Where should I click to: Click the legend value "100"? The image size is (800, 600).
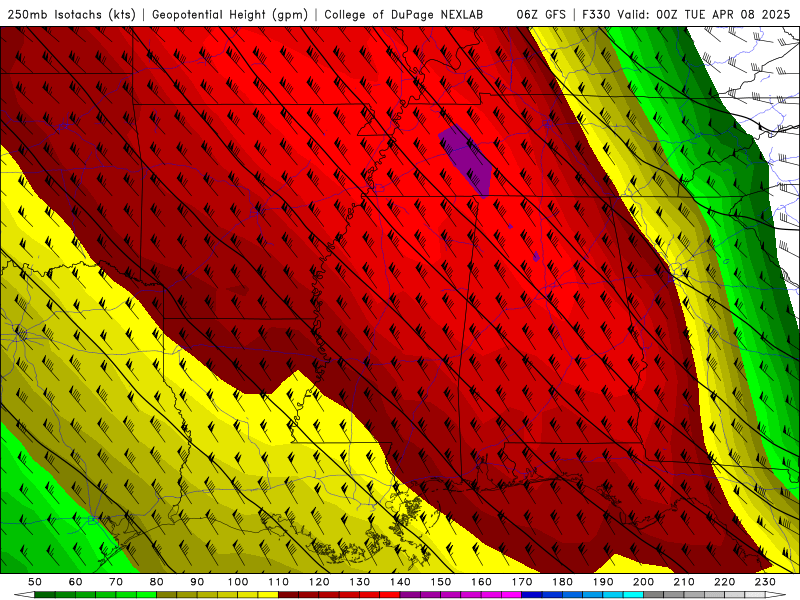pos(238,582)
